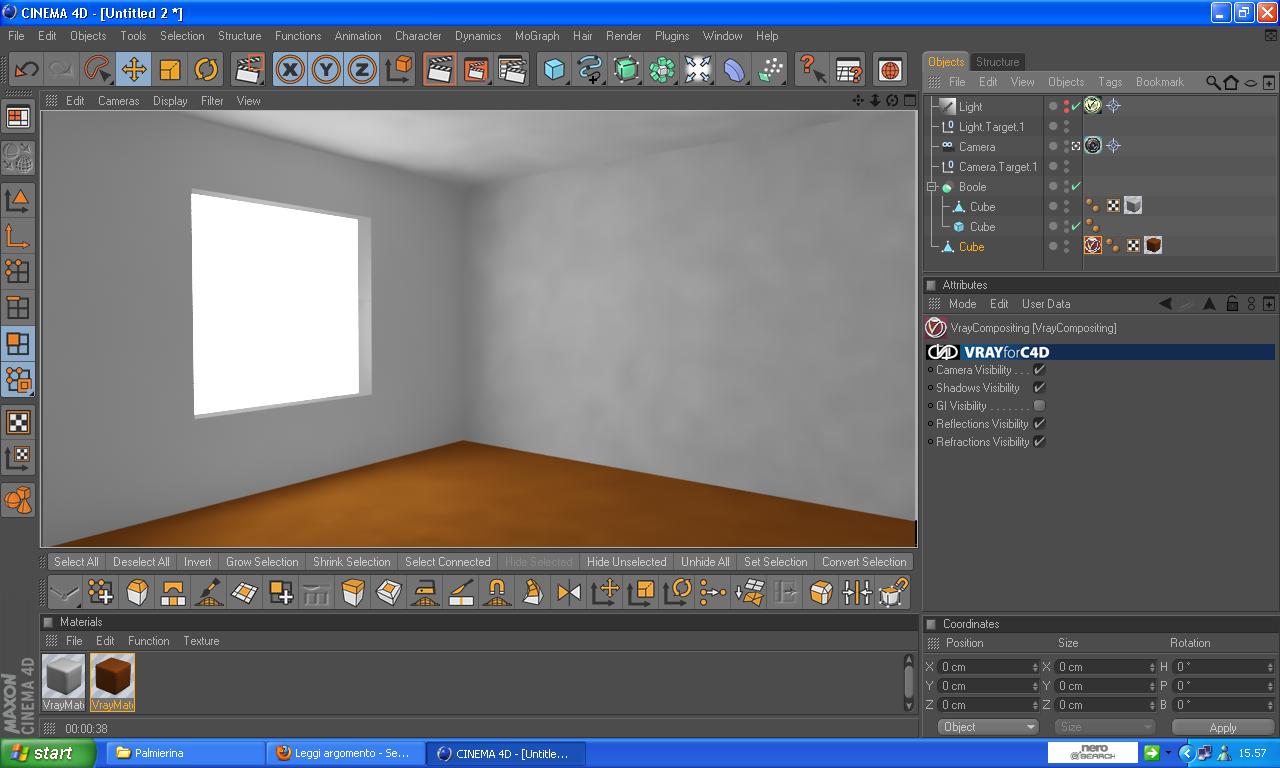Open Render Settings clapperboard icon
This screenshot has height=768, width=1280.
(512, 69)
